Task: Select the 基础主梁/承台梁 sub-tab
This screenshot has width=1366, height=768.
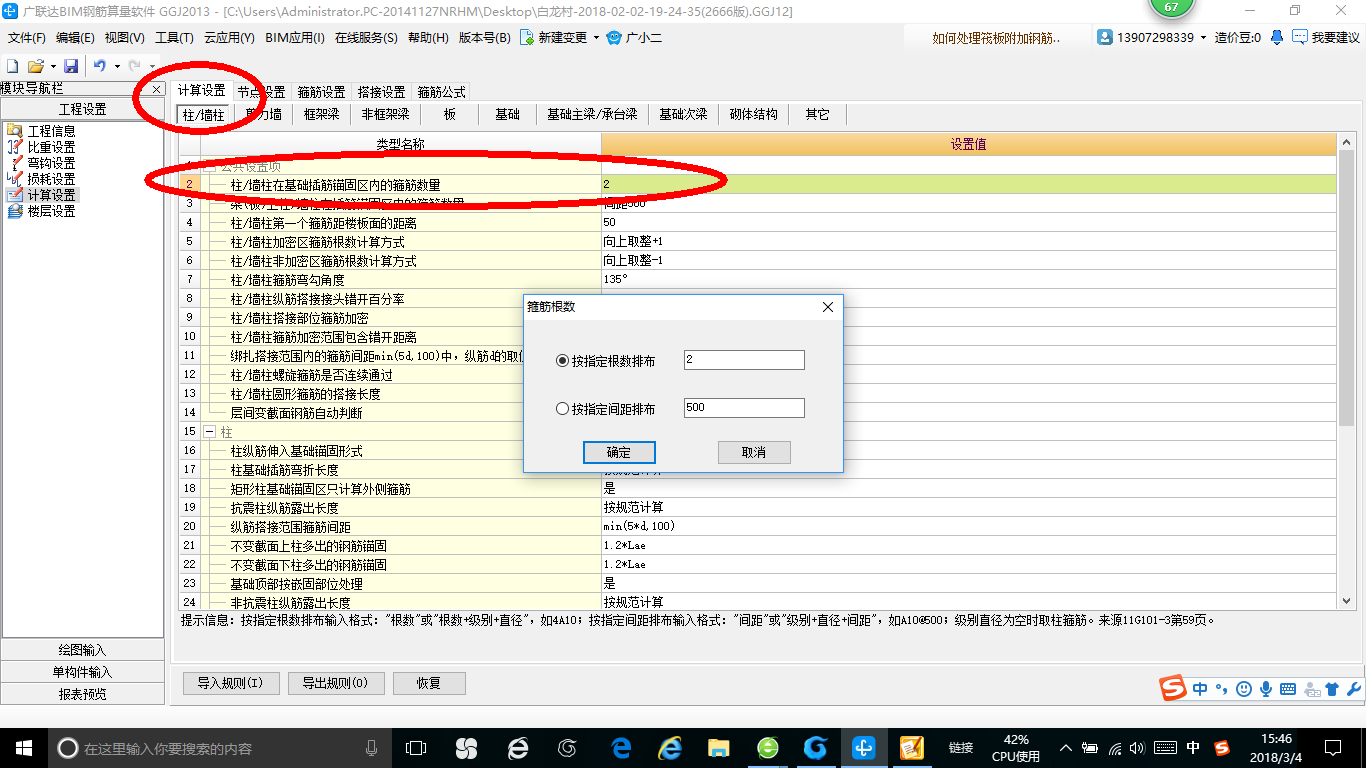Action: 592,115
